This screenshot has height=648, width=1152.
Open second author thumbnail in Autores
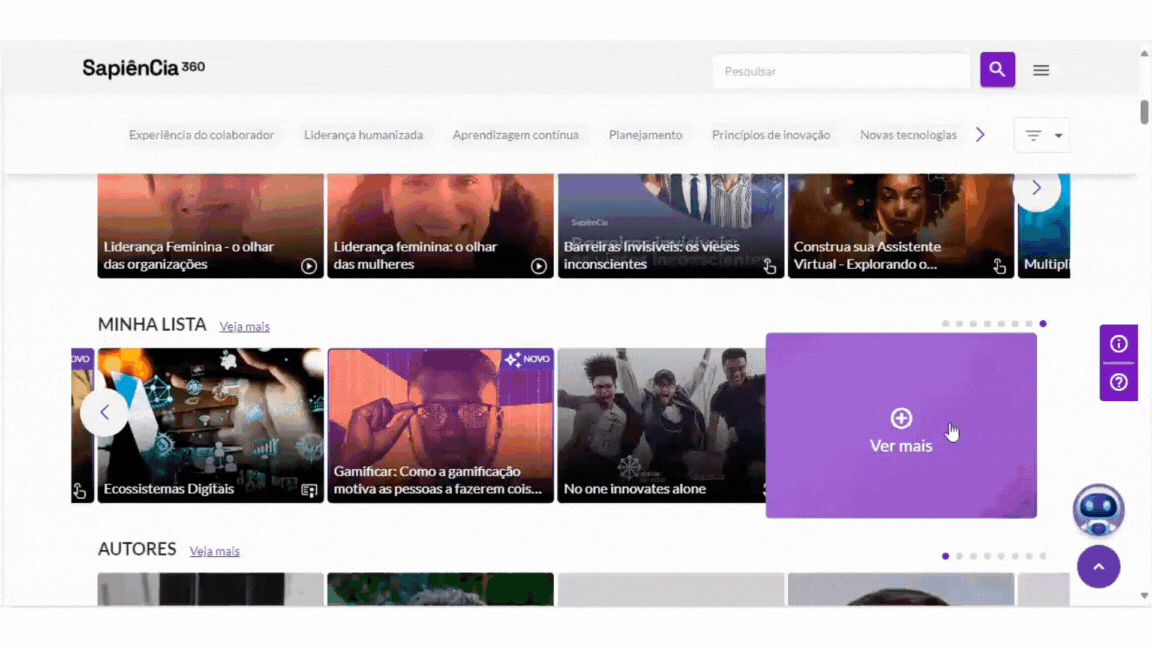click(x=440, y=589)
